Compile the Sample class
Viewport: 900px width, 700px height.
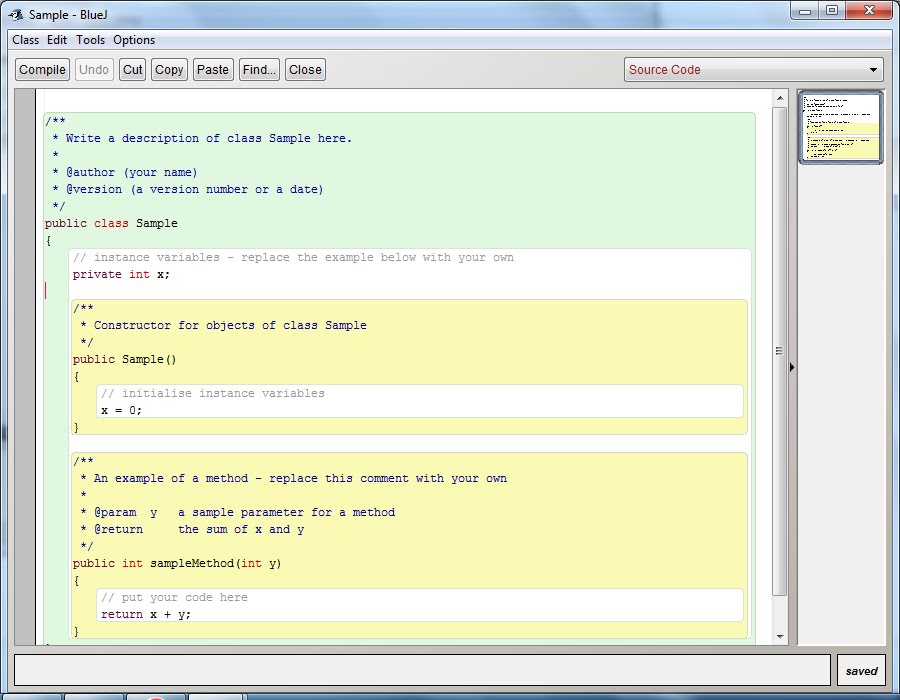tap(42, 69)
